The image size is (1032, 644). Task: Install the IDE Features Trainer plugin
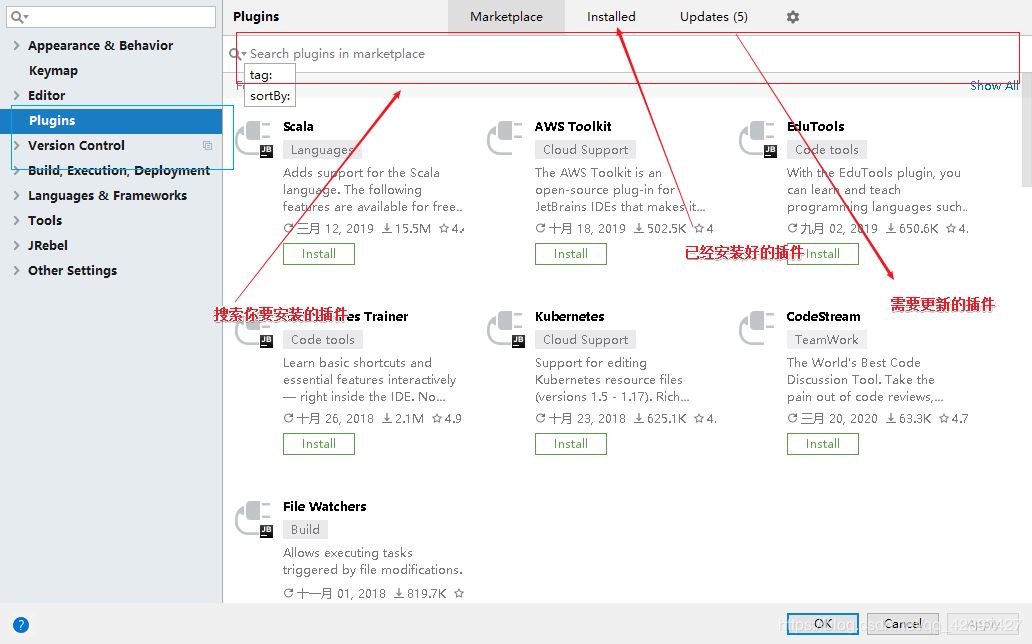[319, 444]
